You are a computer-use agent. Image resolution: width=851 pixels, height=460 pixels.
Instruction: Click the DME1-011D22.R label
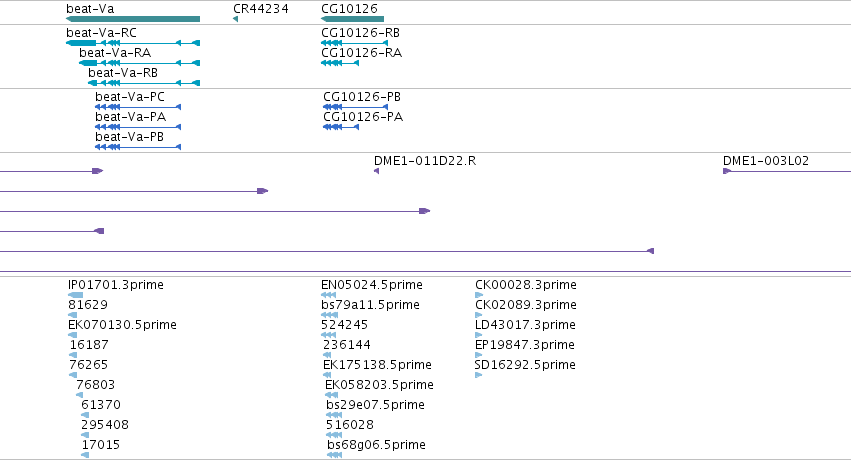(425, 161)
